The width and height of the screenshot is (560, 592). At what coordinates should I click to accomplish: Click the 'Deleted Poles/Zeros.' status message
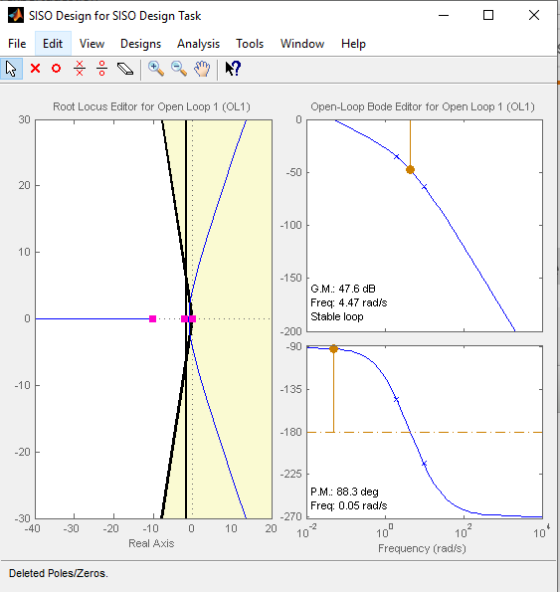tap(59, 574)
